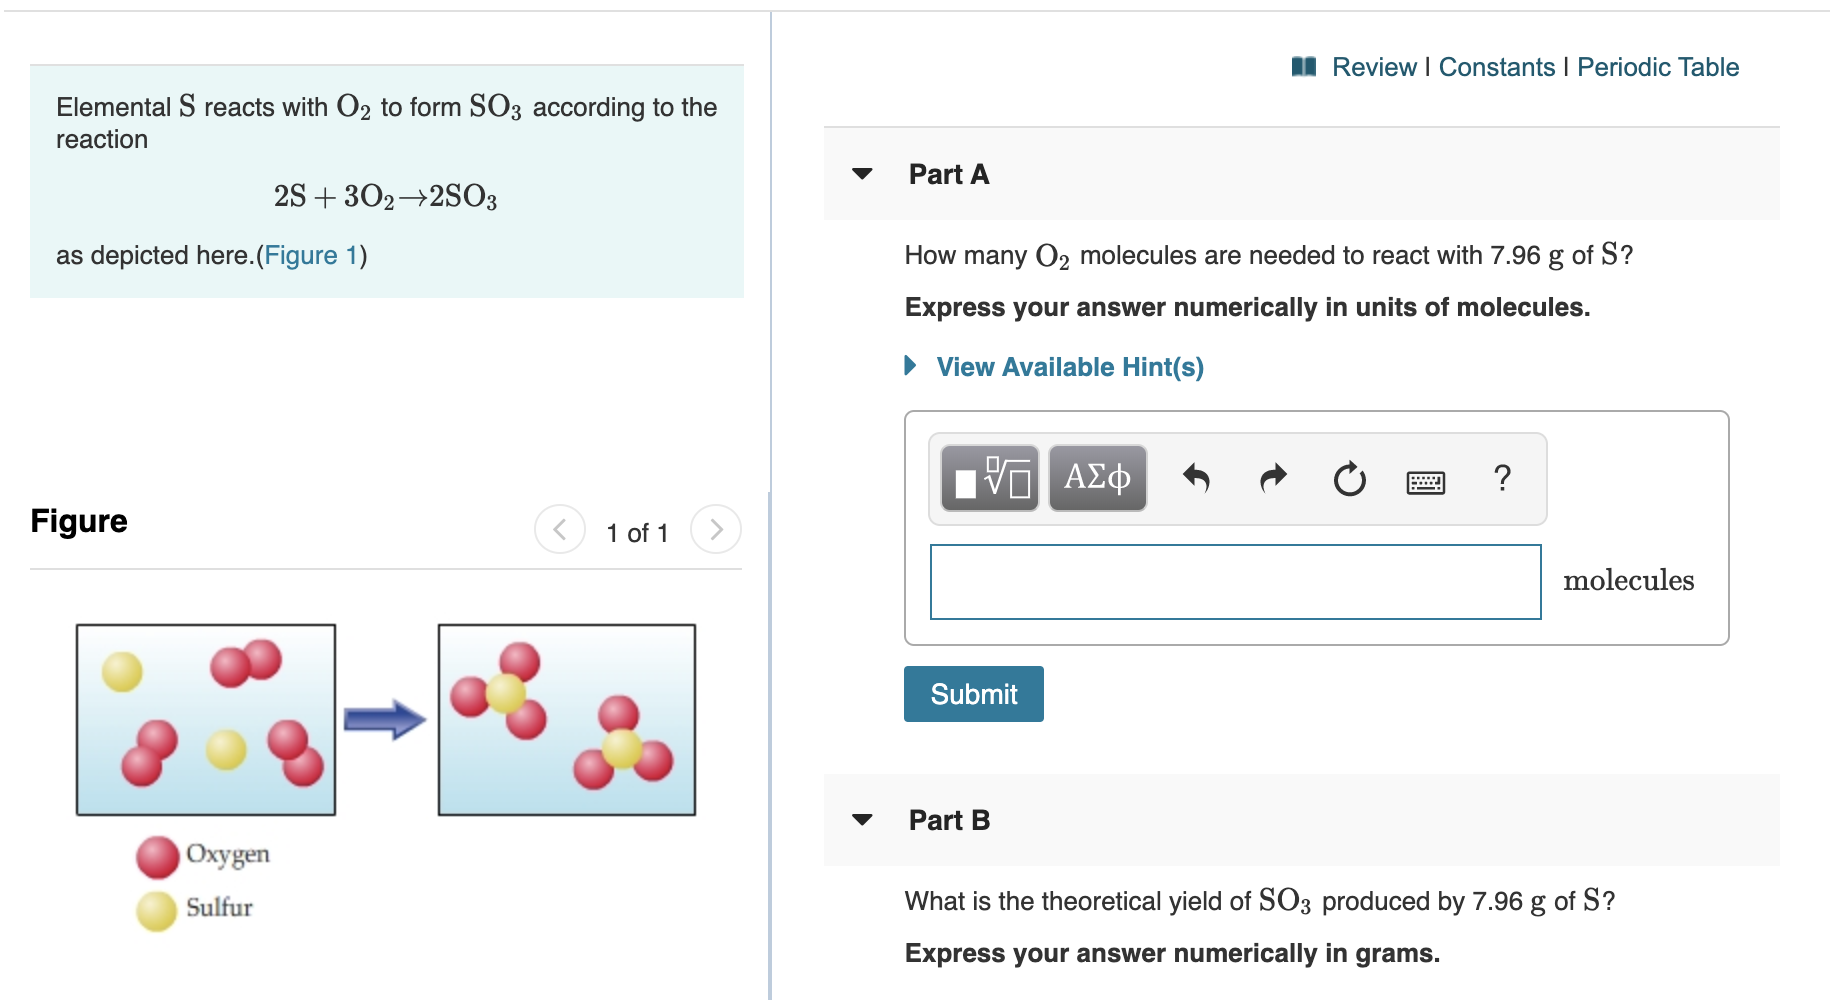Open the Figure 1 link
This screenshot has height=1004, width=1842.
[311, 255]
